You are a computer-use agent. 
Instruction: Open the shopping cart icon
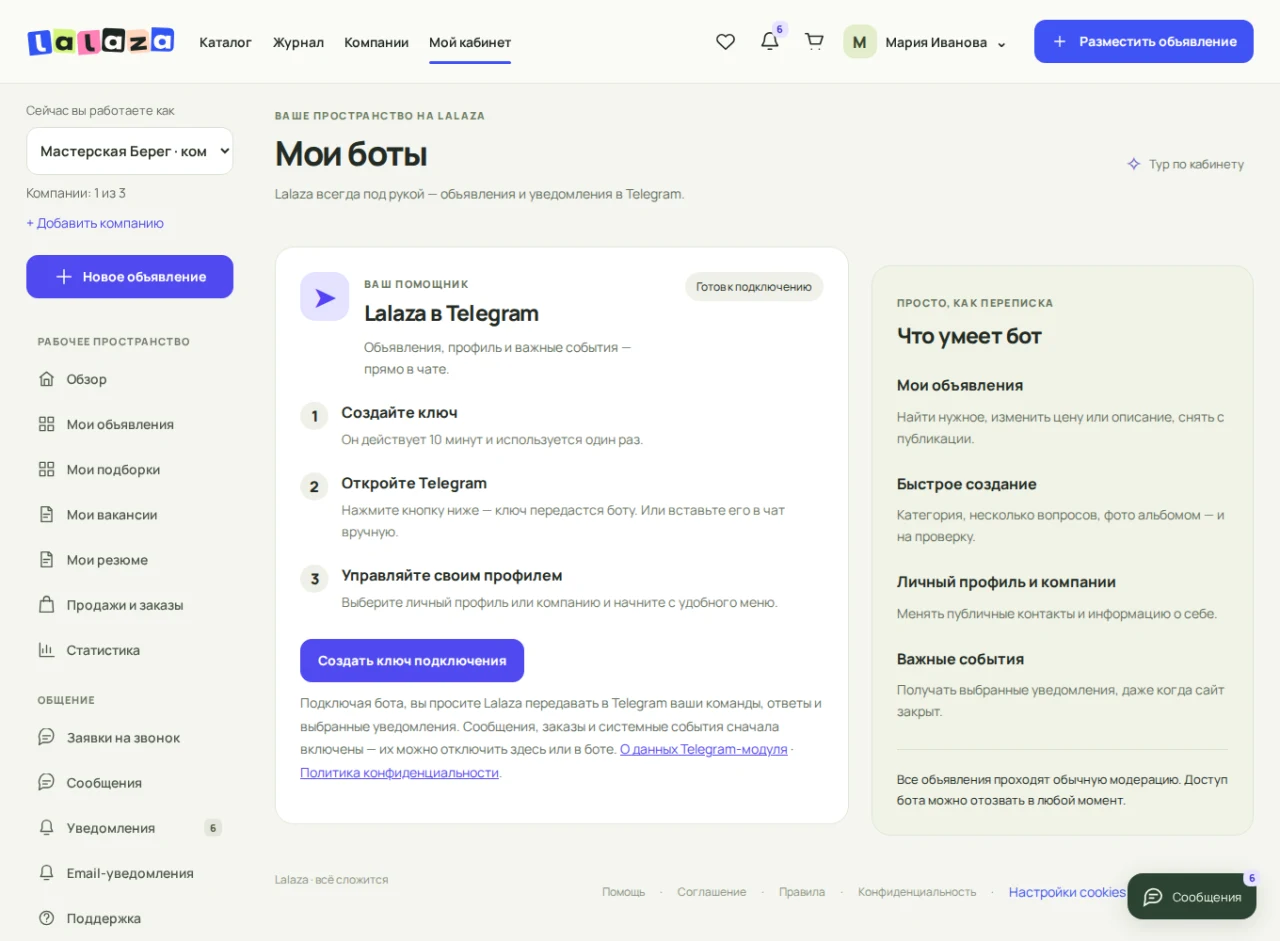click(x=814, y=42)
